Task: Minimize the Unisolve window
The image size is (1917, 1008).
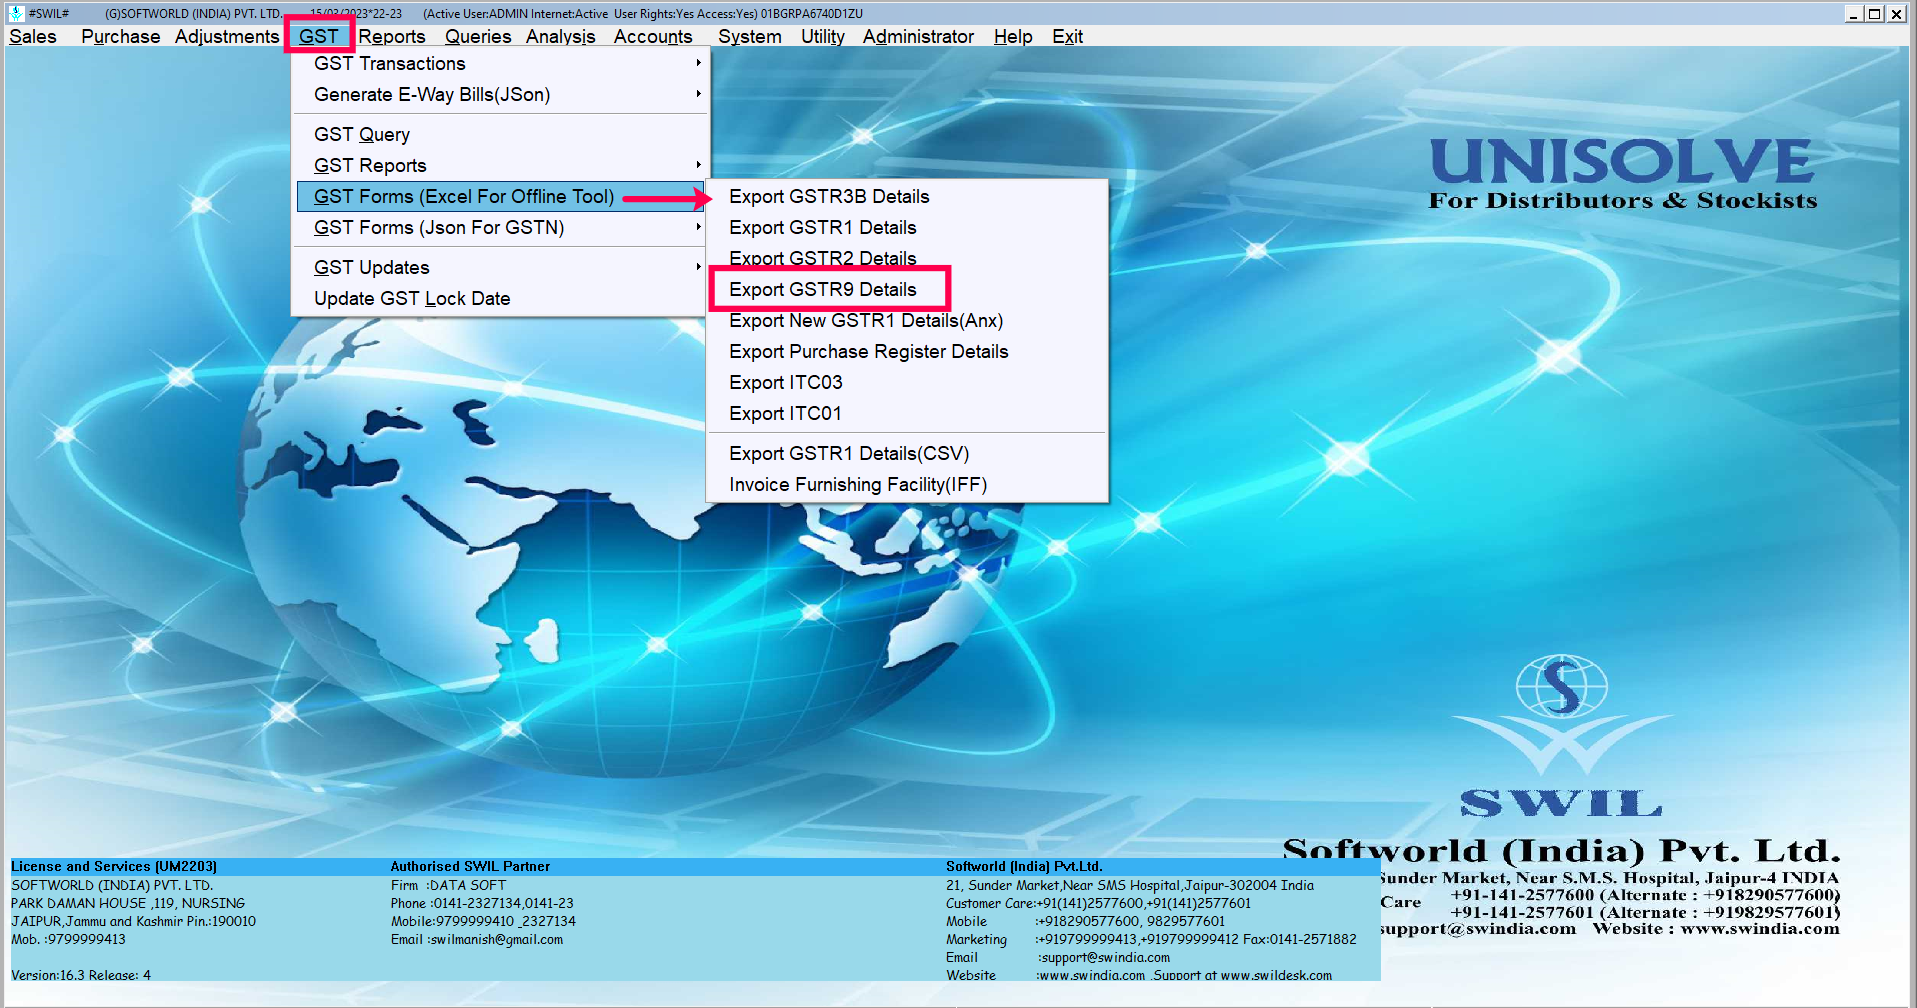Action: (x=1853, y=14)
